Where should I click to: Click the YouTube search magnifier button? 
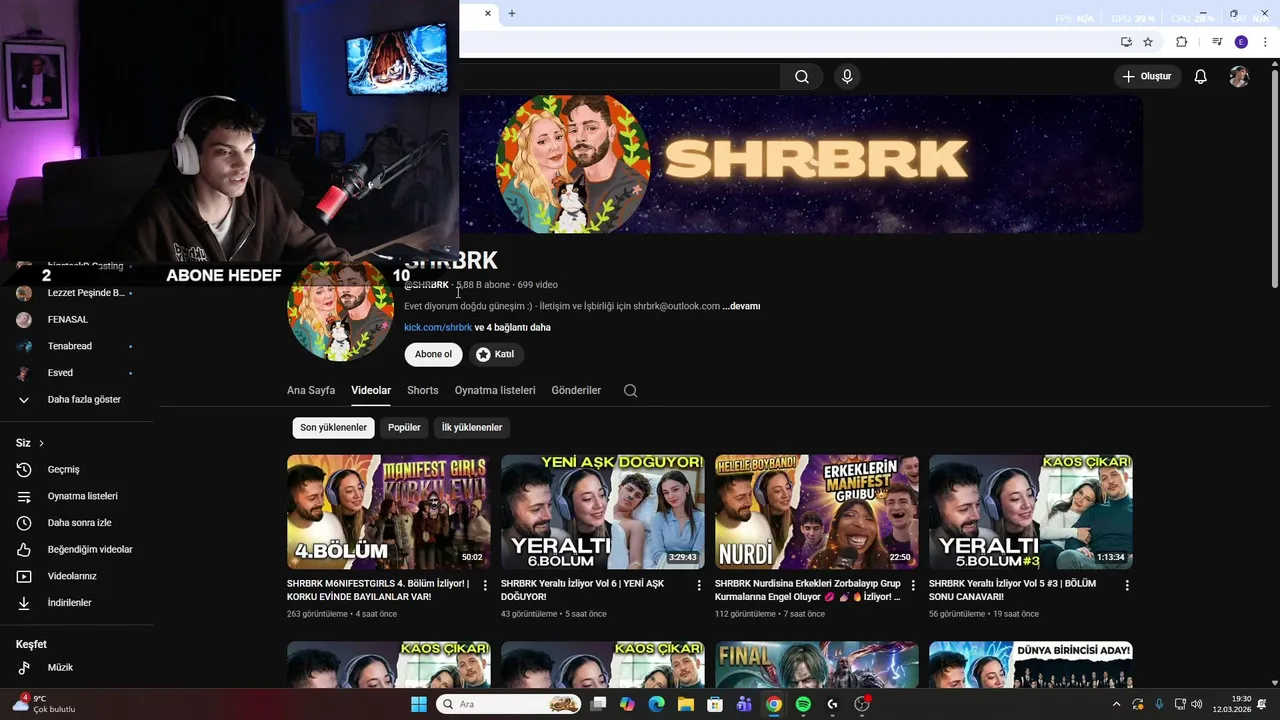[x=802, y=77]
